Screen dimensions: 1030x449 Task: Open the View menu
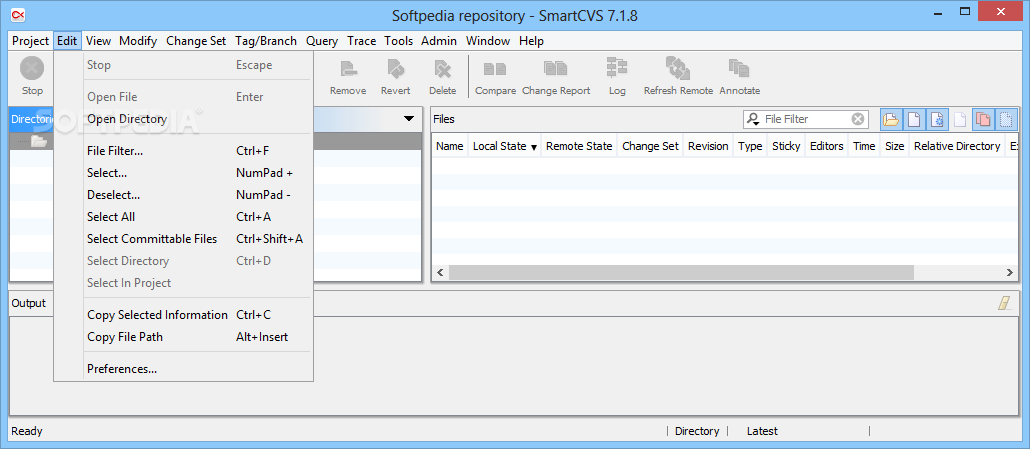pyautogui.click(x=99, y=41)
